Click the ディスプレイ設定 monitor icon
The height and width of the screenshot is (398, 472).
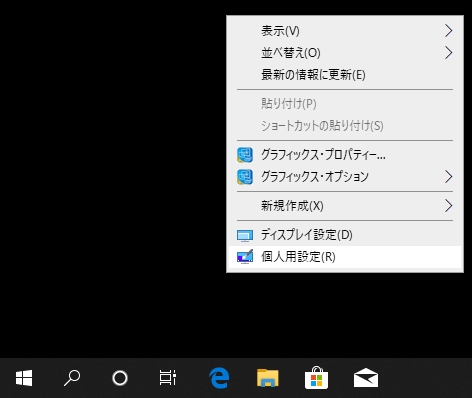(x=245, y=235)
